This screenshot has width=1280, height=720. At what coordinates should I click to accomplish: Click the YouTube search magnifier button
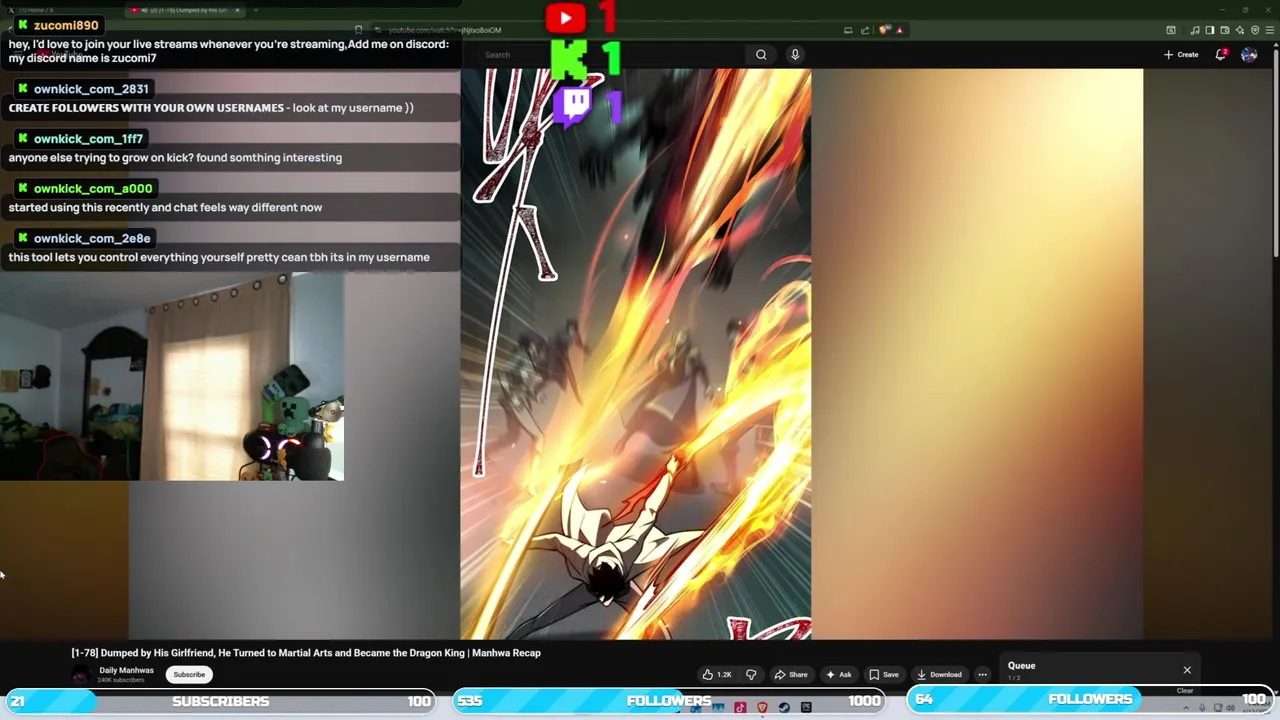pos(761,55)
